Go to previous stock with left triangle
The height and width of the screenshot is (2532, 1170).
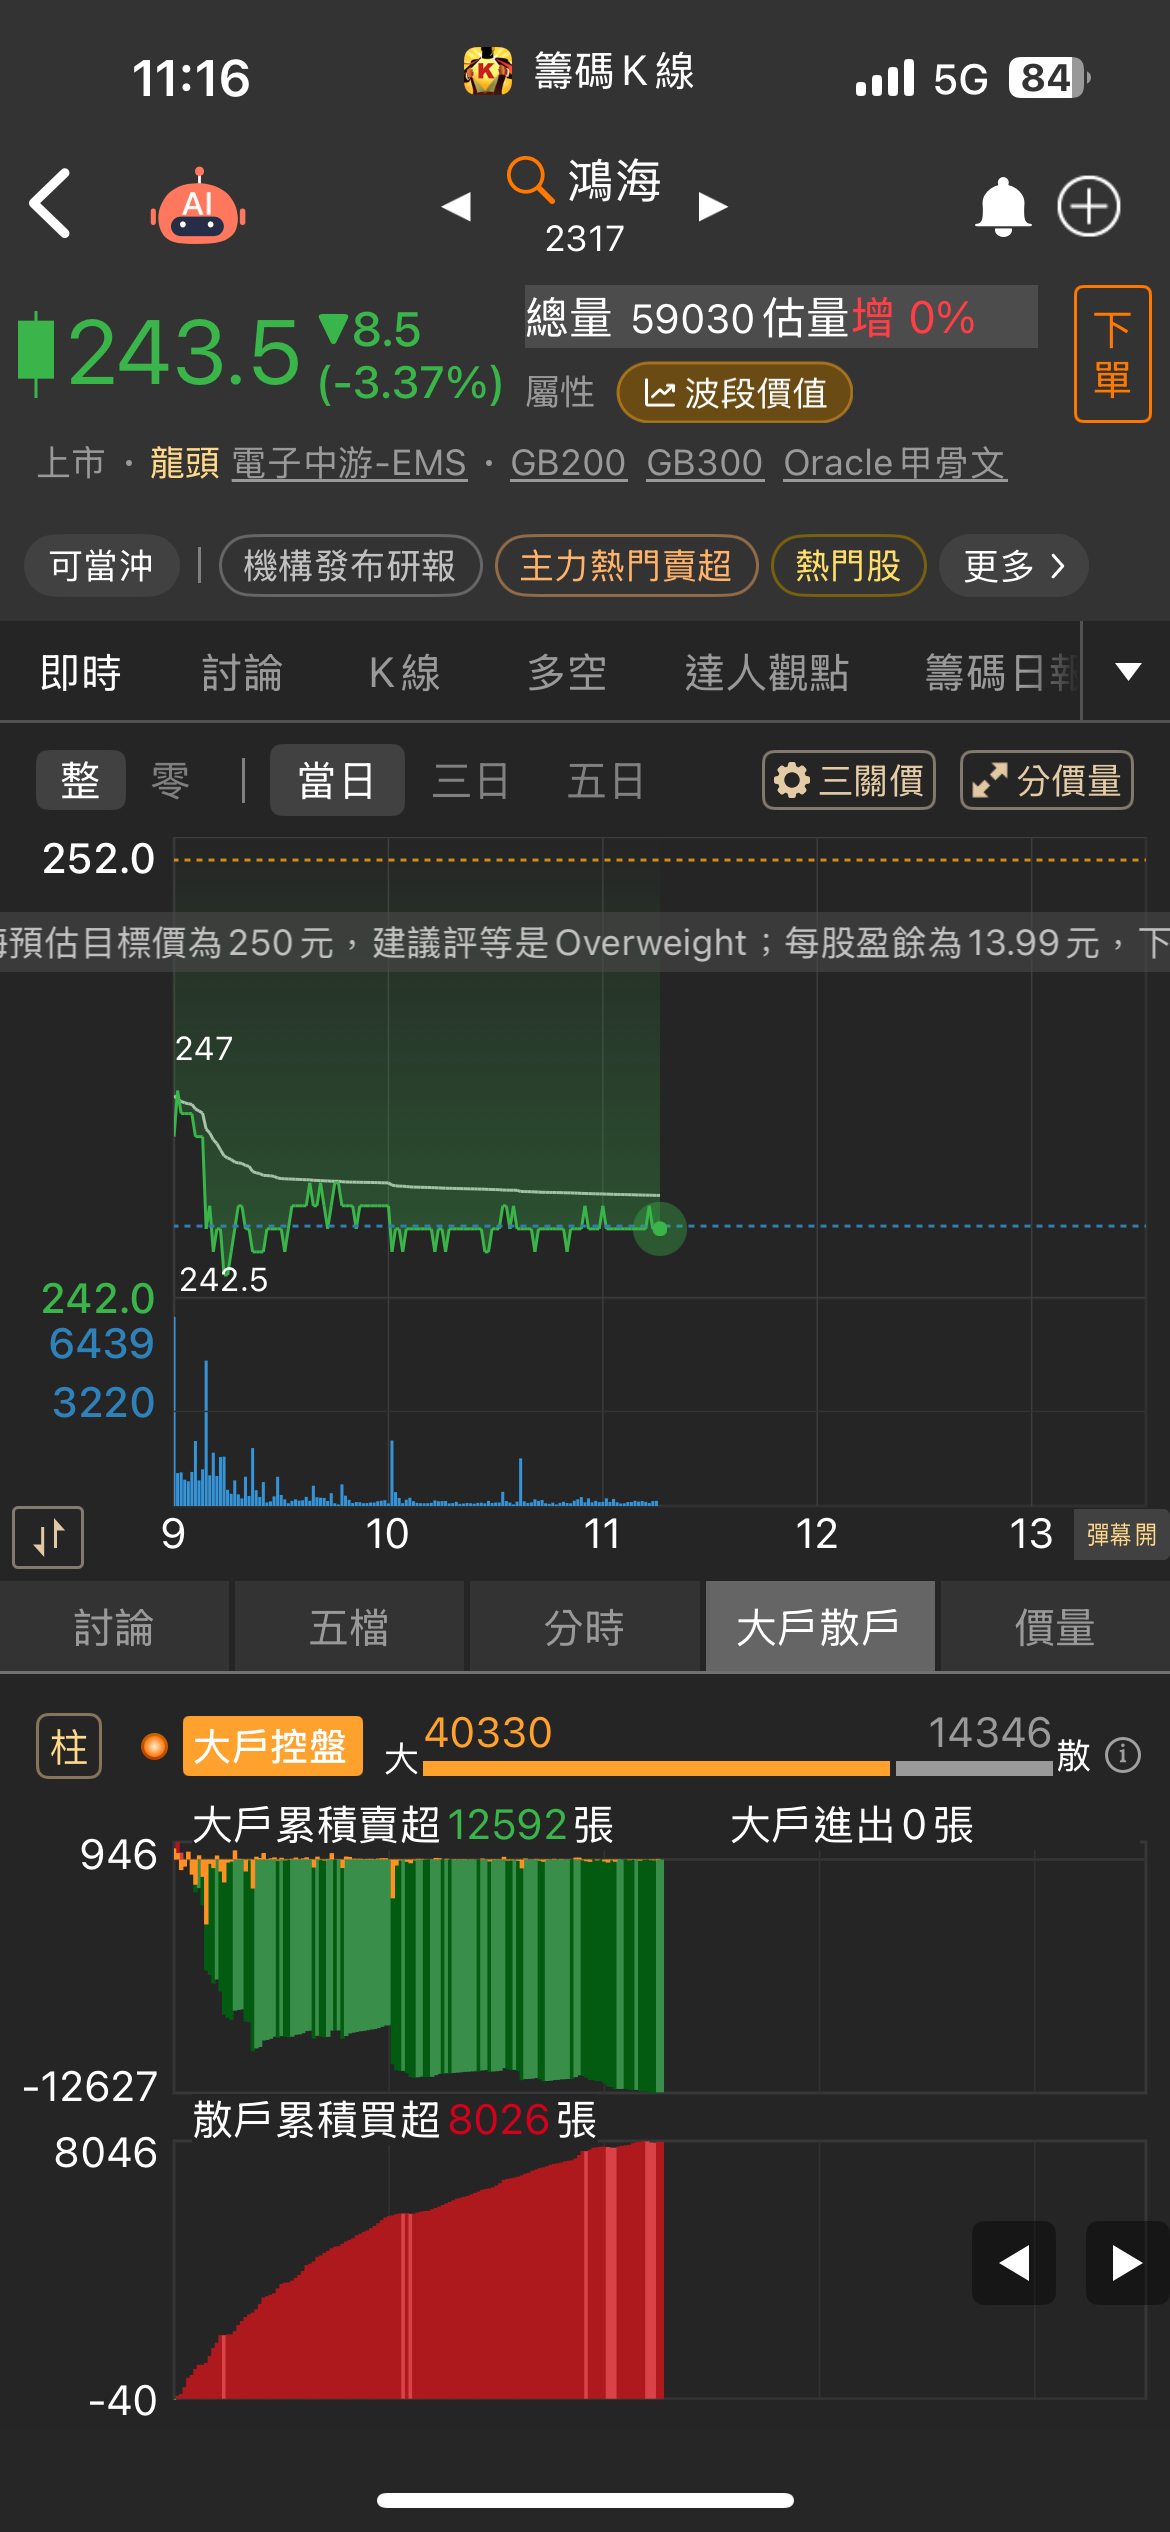pyautogui.click(x=456, y=207)
